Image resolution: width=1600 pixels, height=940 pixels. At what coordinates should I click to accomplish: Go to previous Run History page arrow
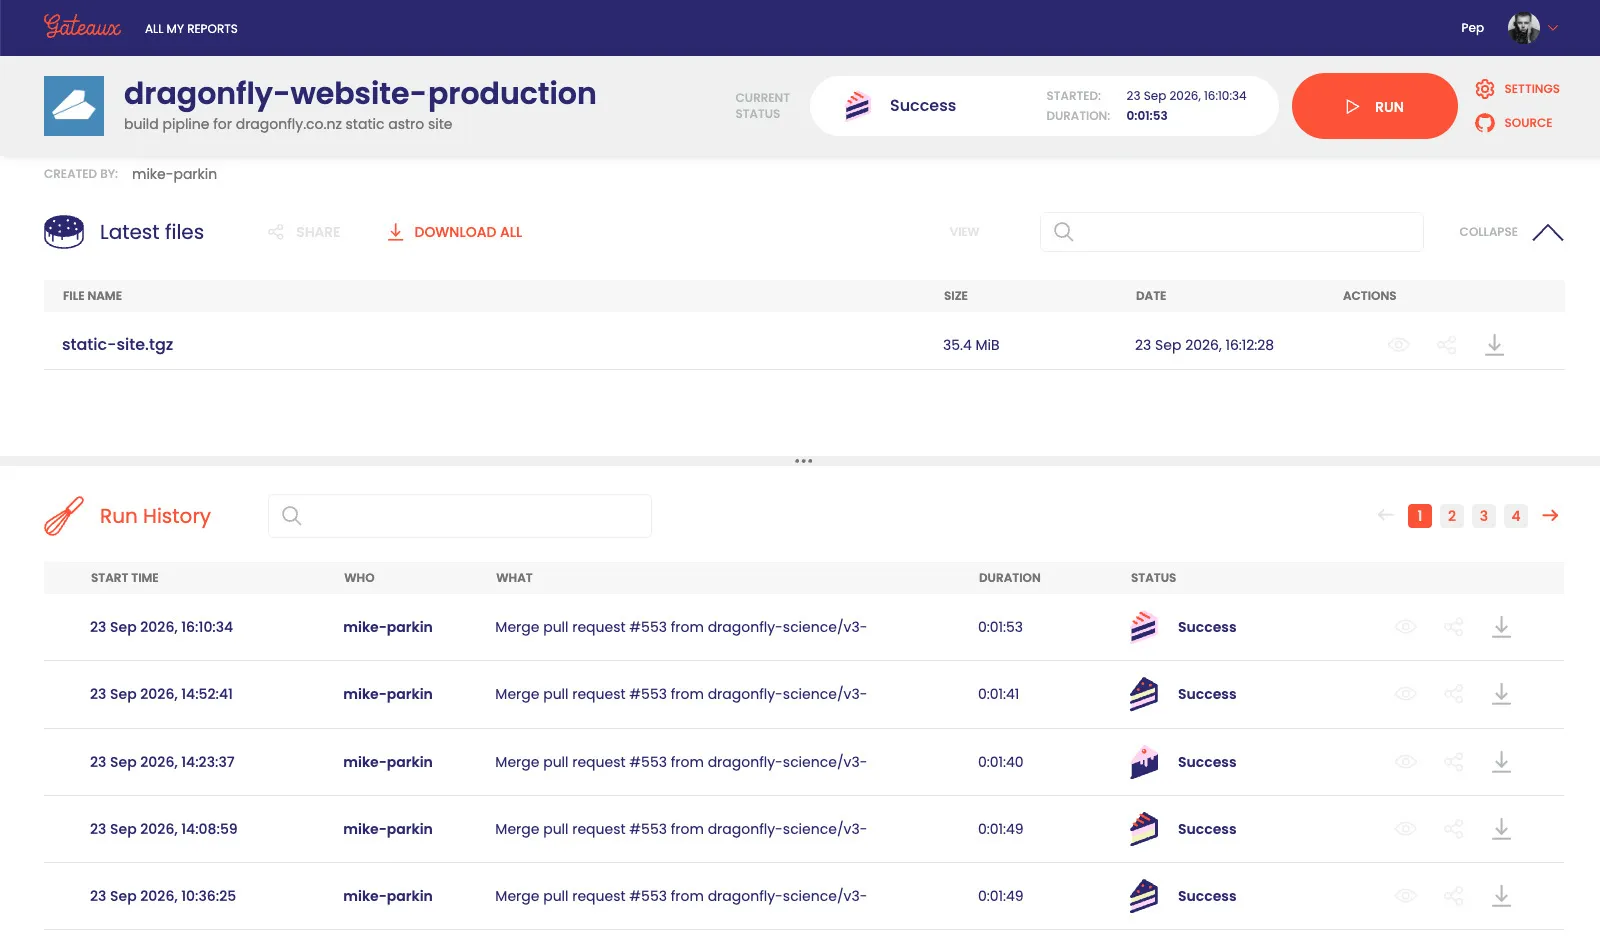1385,515
